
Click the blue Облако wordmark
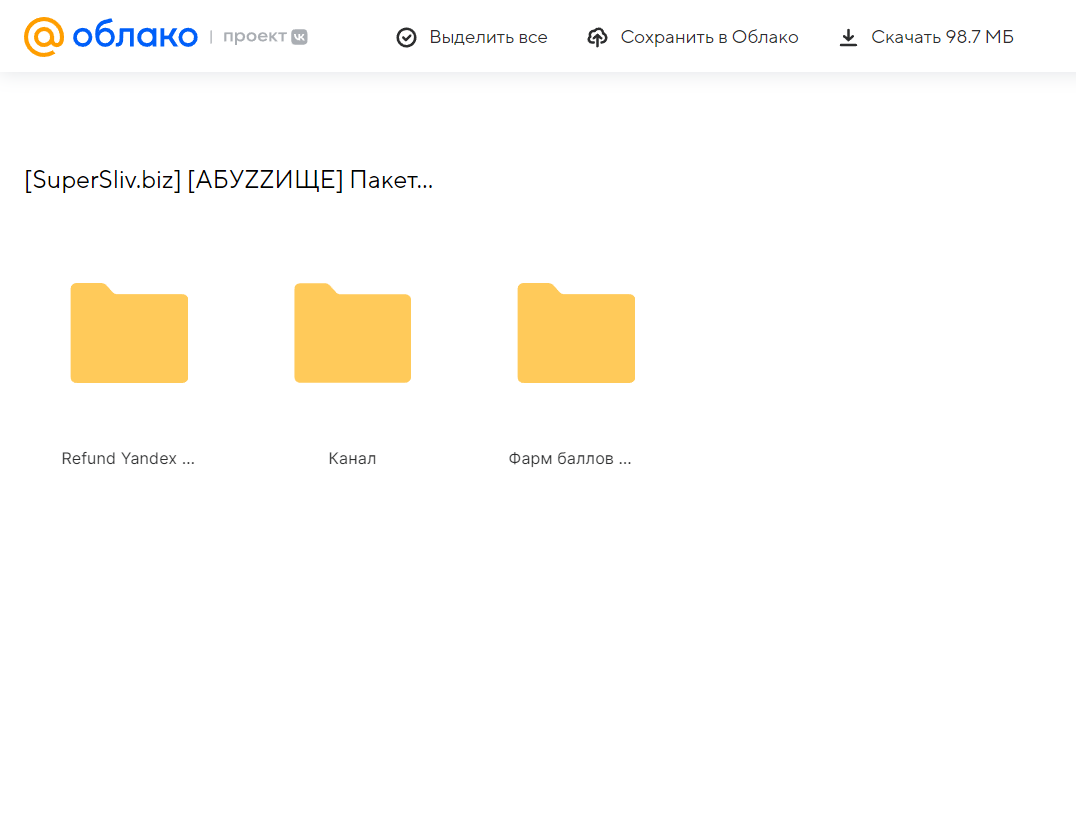(x=135, y=37)
